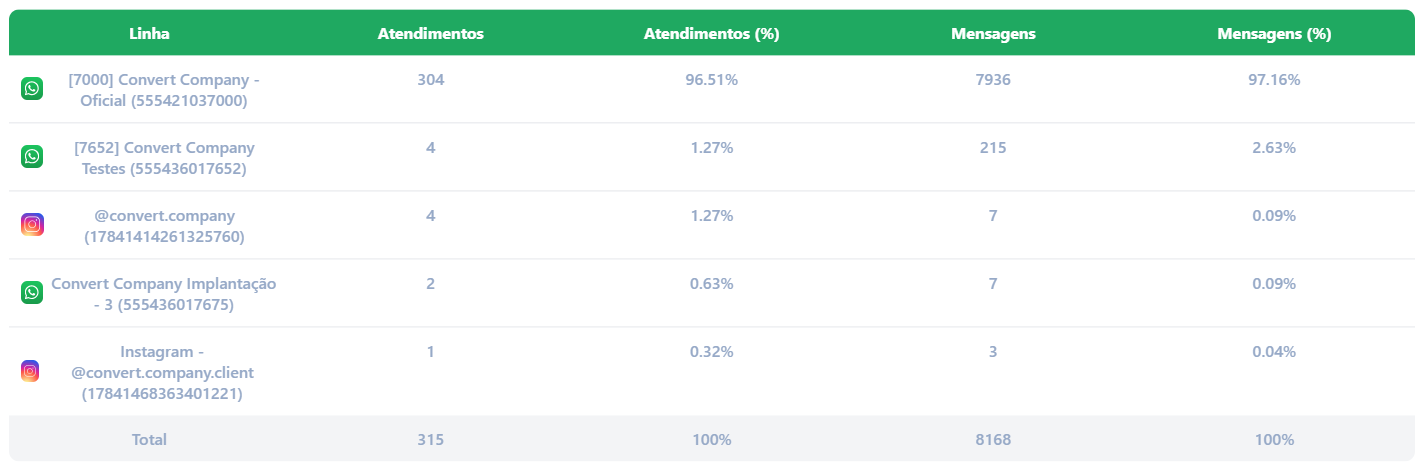The image size is (1424, 465).
Task: Click the 96.51% atendimentos percentage
Action: [712, 80]
